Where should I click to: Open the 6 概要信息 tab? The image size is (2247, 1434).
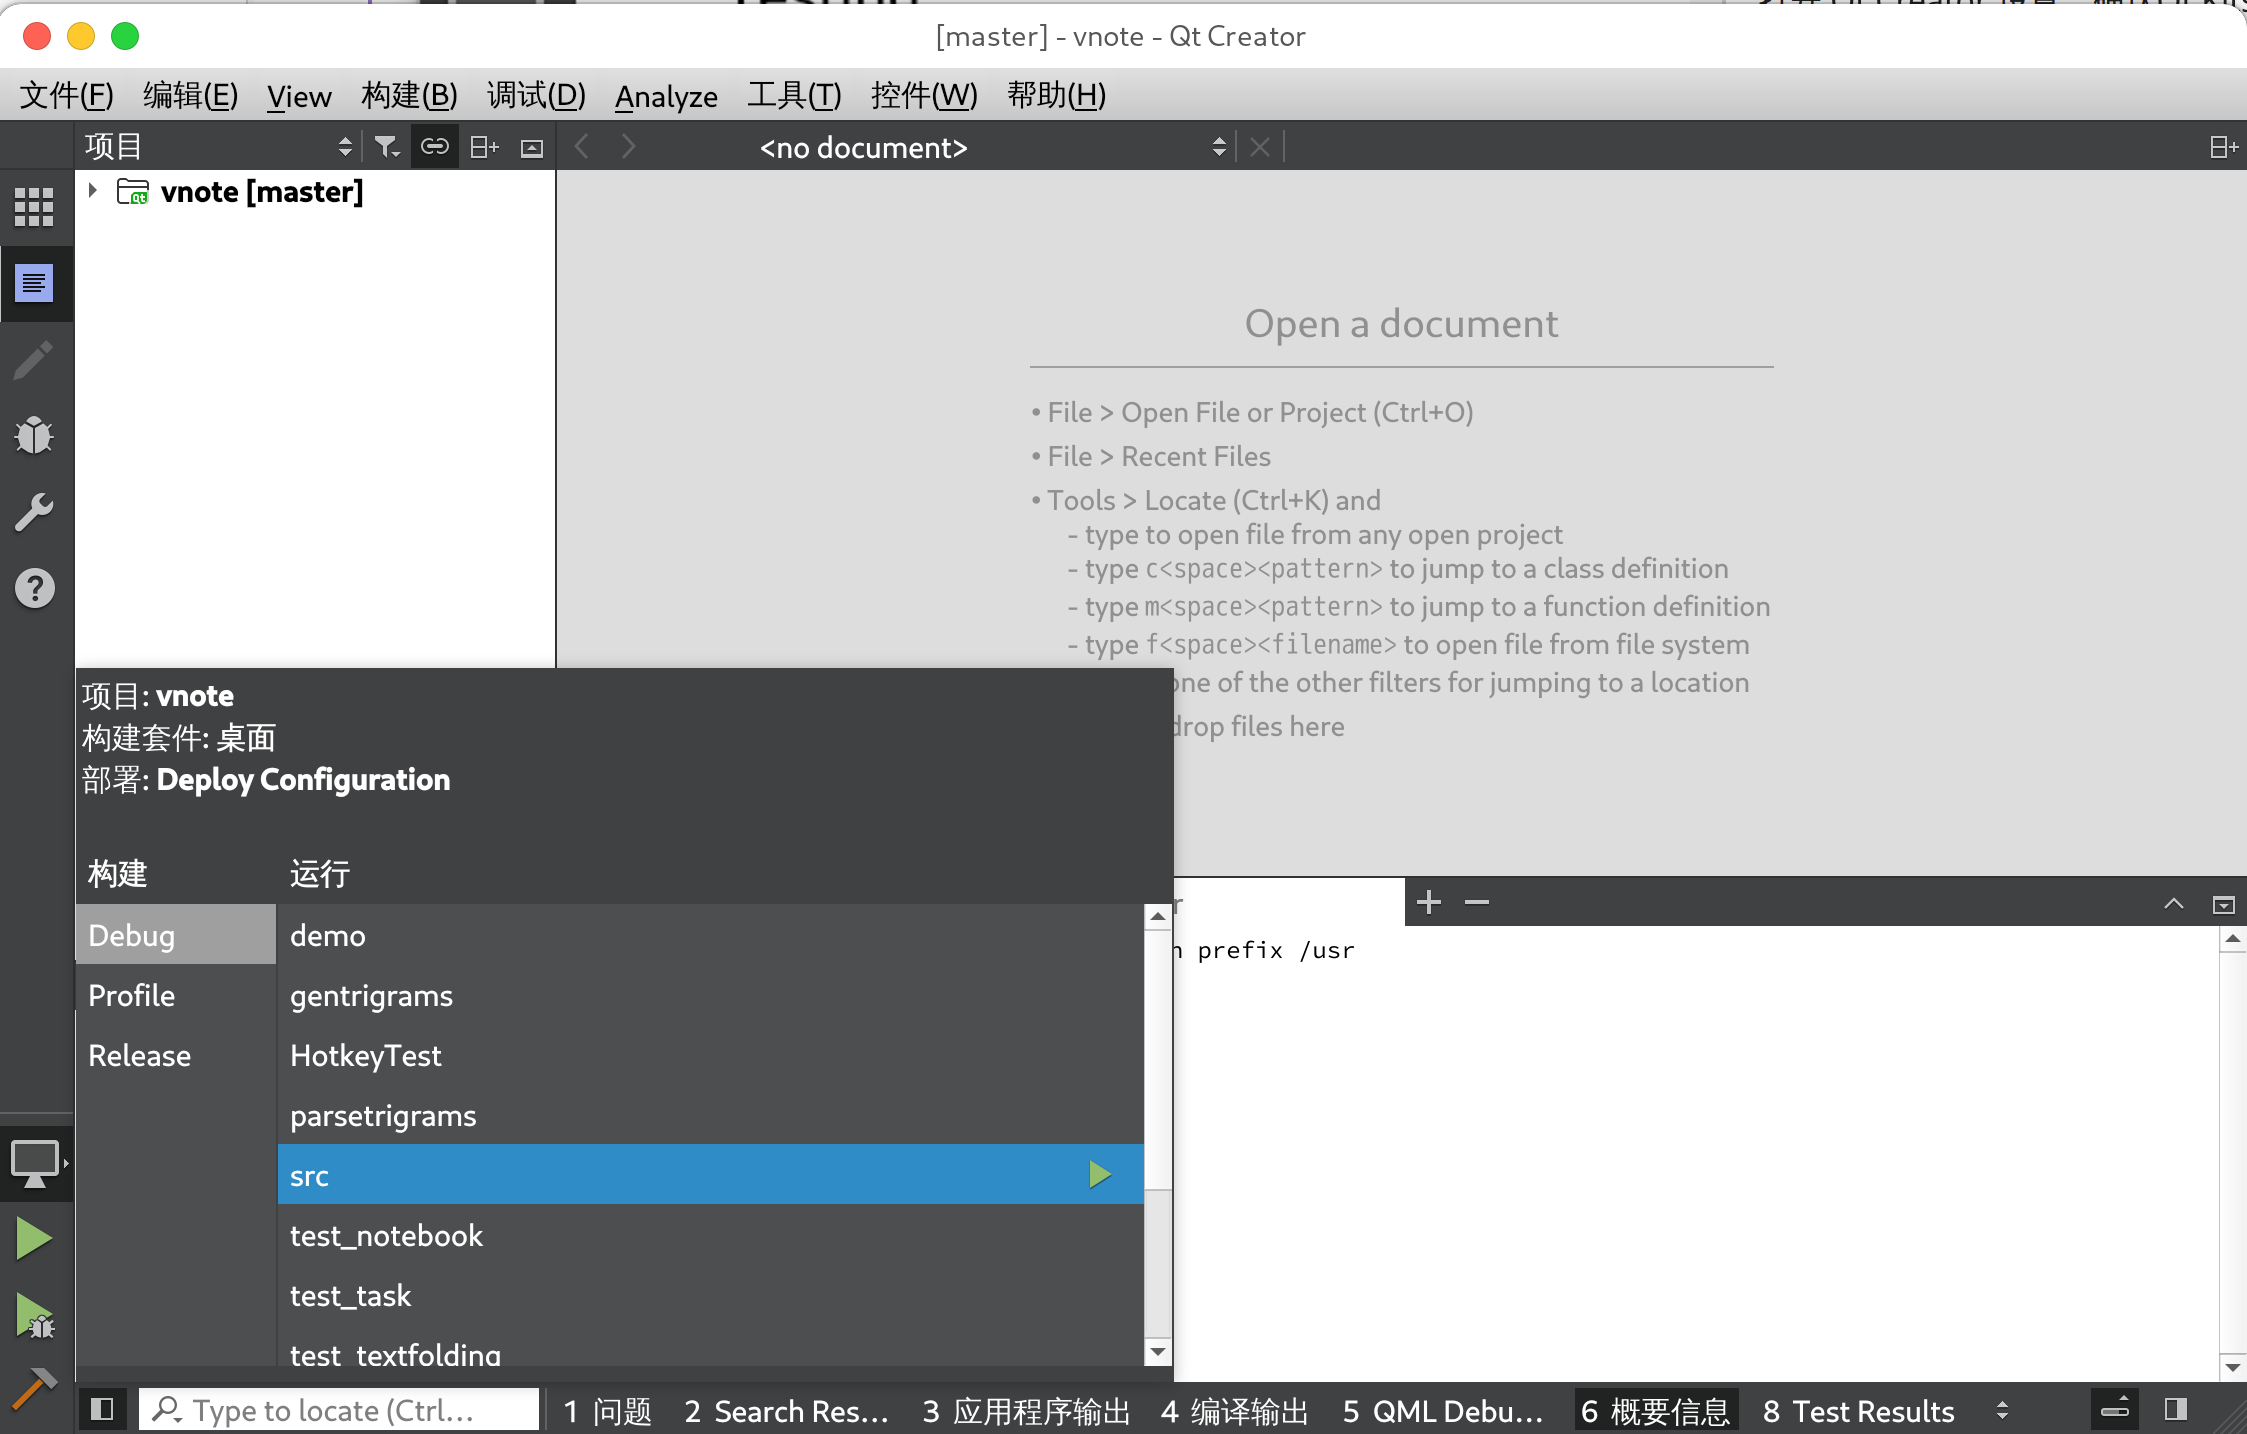[x=1656, y=1411]
